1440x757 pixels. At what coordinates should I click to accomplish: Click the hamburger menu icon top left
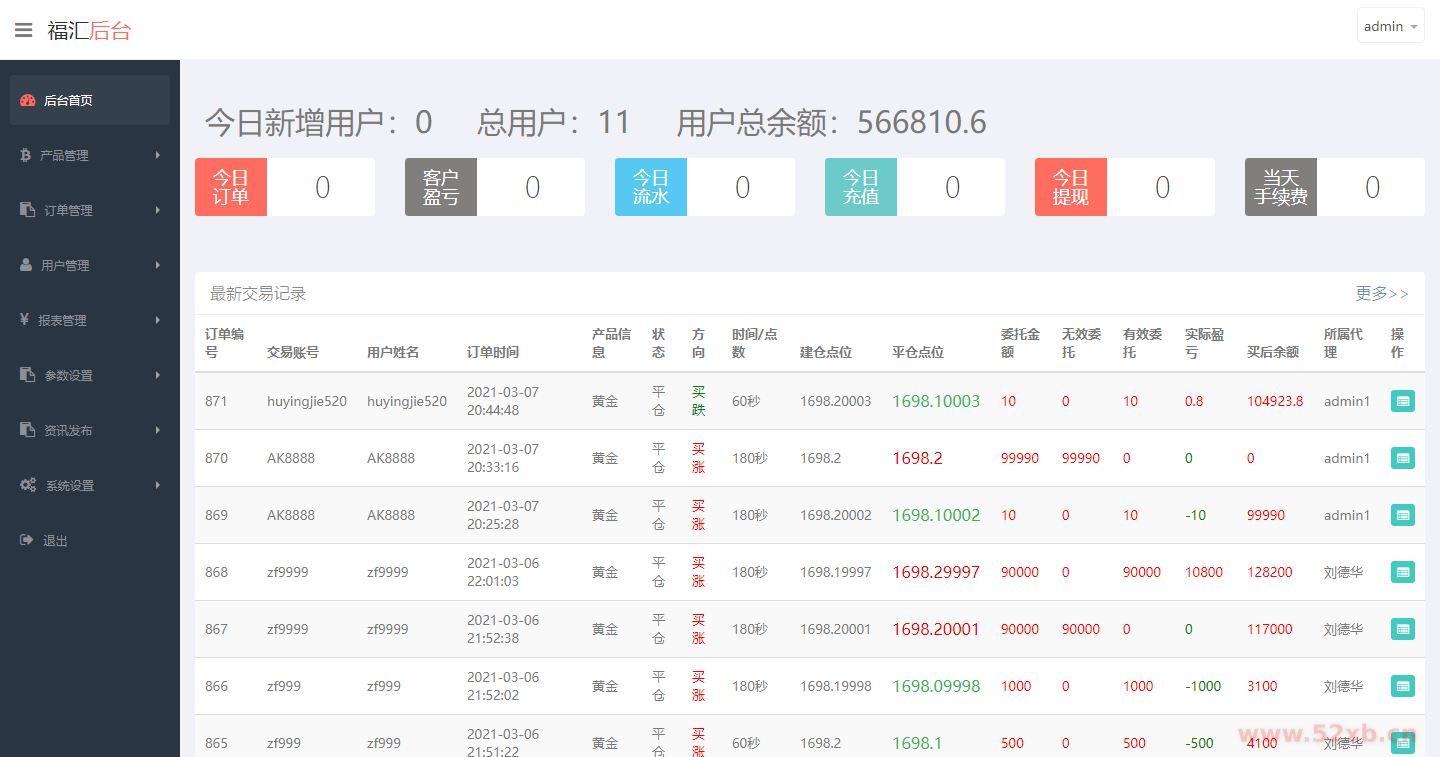tap(24, 29)
